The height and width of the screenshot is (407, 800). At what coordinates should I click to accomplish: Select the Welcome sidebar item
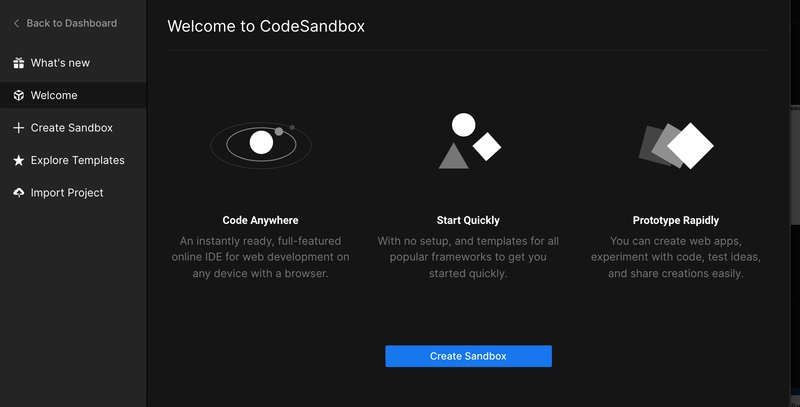coord(73,95)
